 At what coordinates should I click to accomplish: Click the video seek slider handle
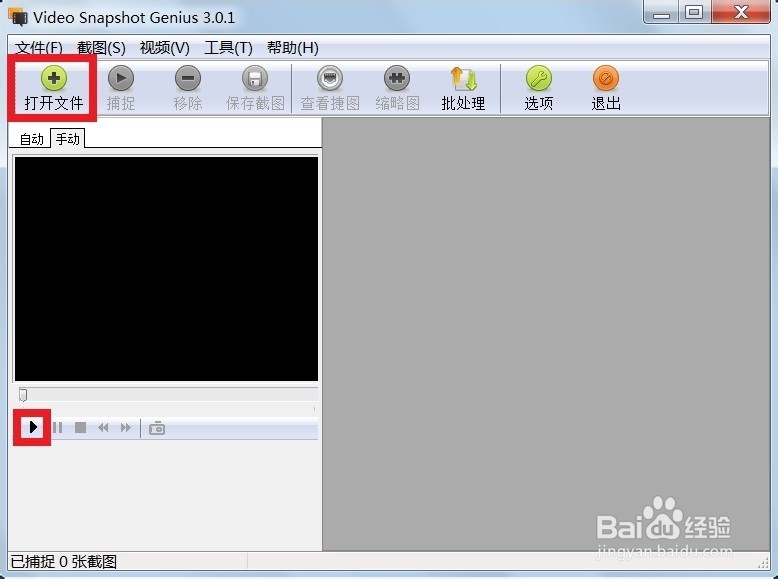tap(23, 395)
